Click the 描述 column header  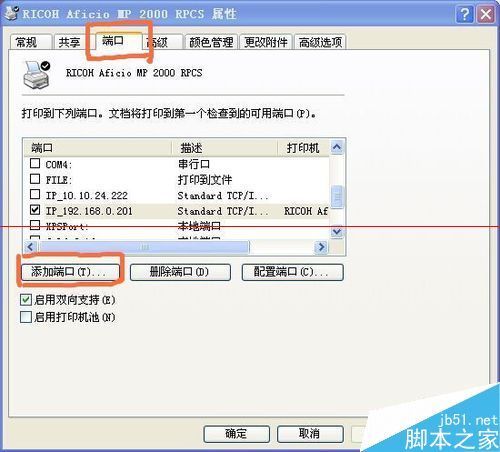pyautogui.click(x=225, y=148)
